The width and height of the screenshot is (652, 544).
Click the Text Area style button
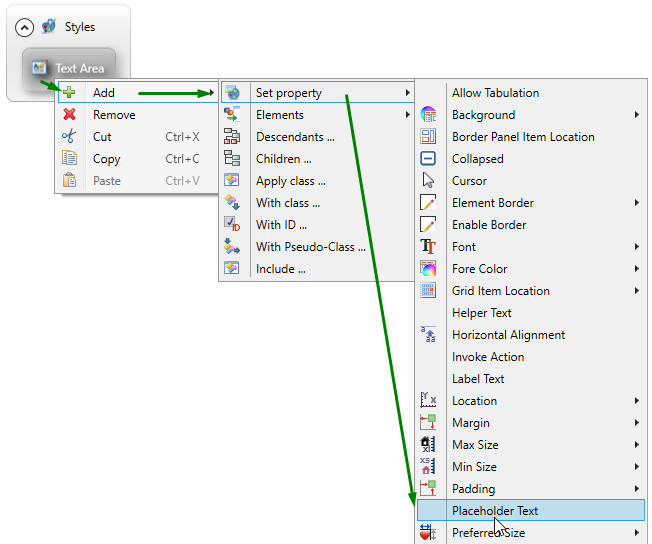click(x=68, y=68)
